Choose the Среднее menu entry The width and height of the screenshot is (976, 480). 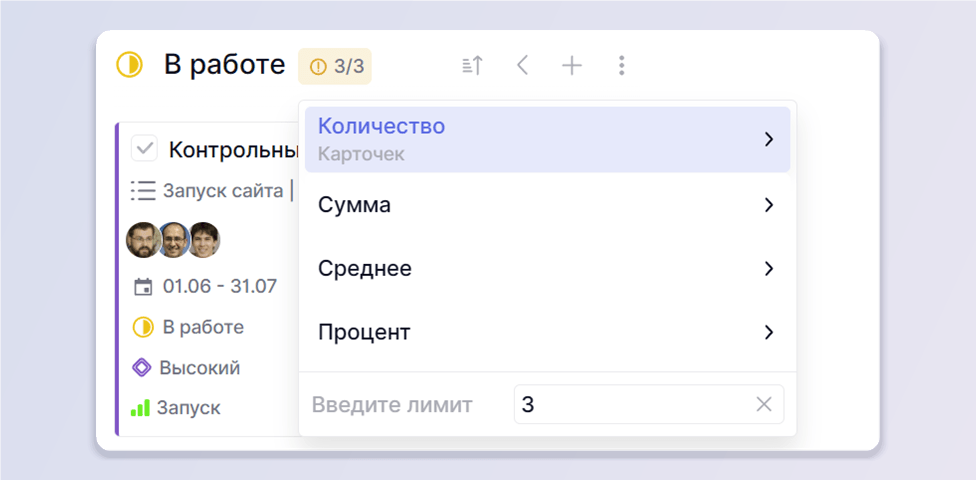point(547,268)
